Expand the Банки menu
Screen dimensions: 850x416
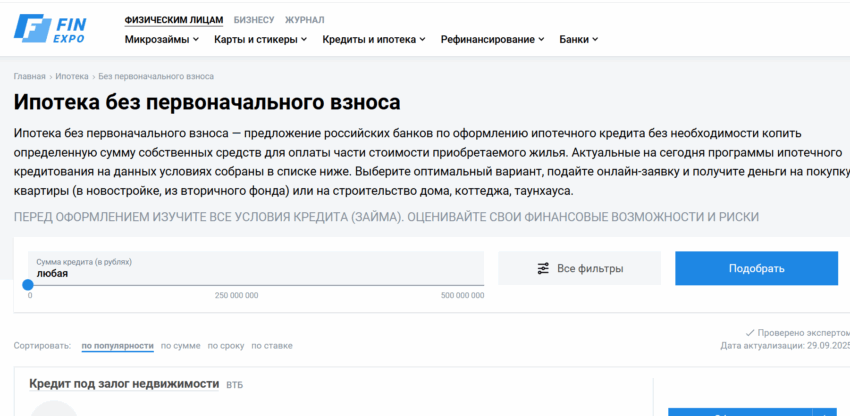point(578,40)
